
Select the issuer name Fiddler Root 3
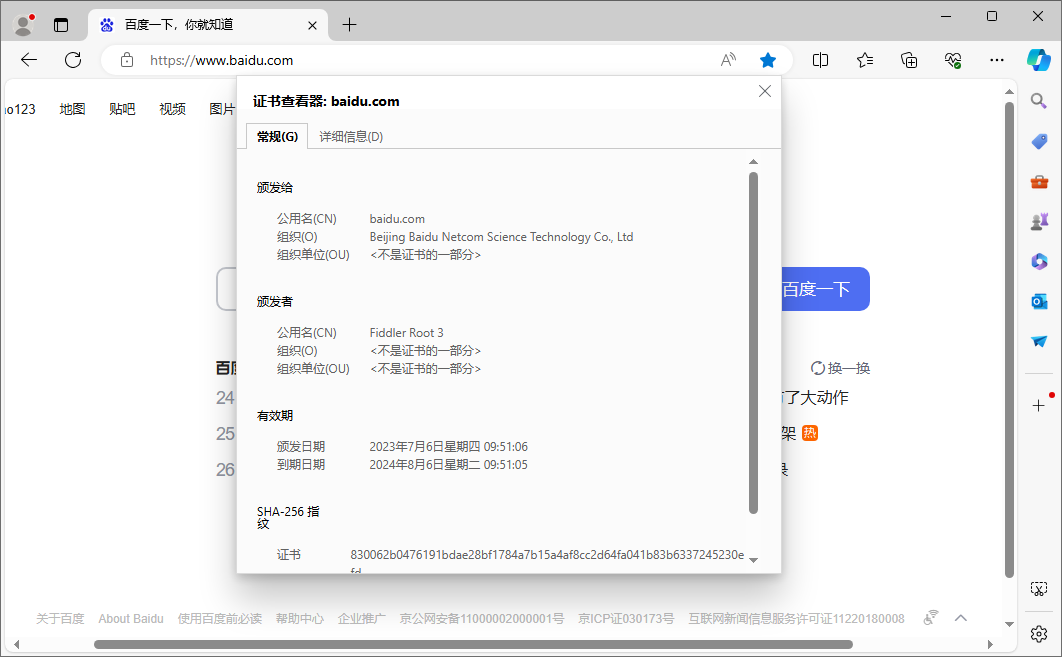[x=406, y=333]
